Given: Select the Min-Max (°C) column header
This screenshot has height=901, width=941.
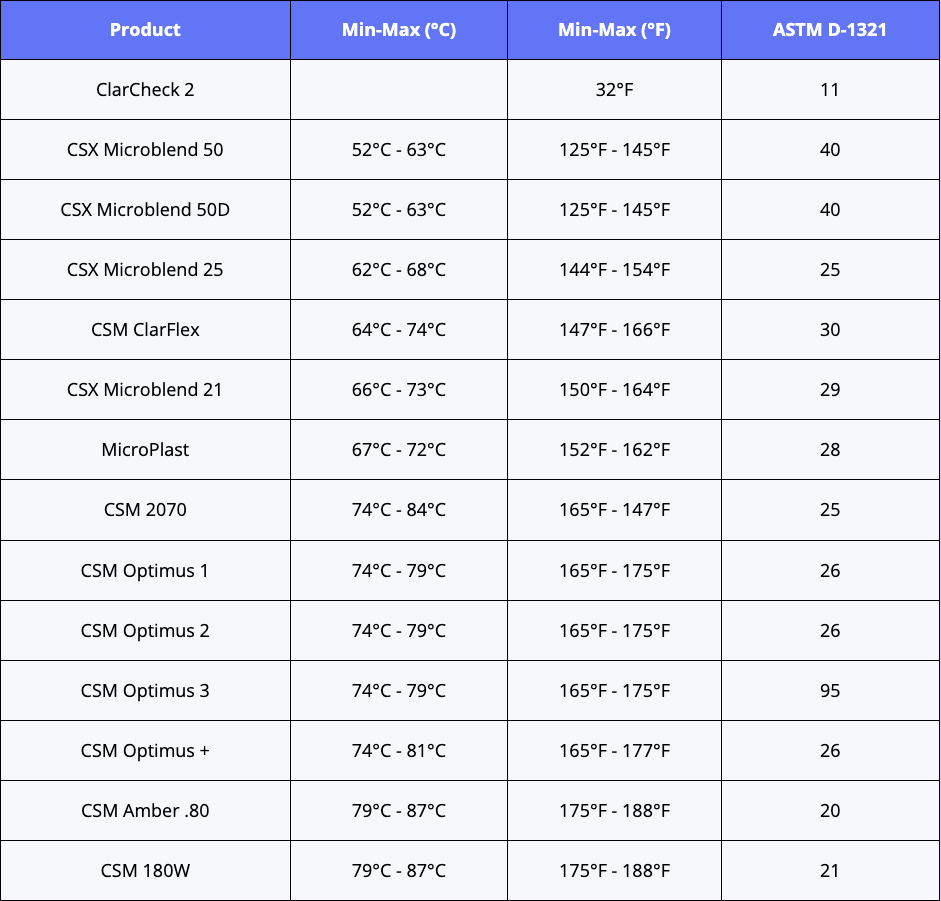Looking at the screenshot, I should [x=399, y=30].
